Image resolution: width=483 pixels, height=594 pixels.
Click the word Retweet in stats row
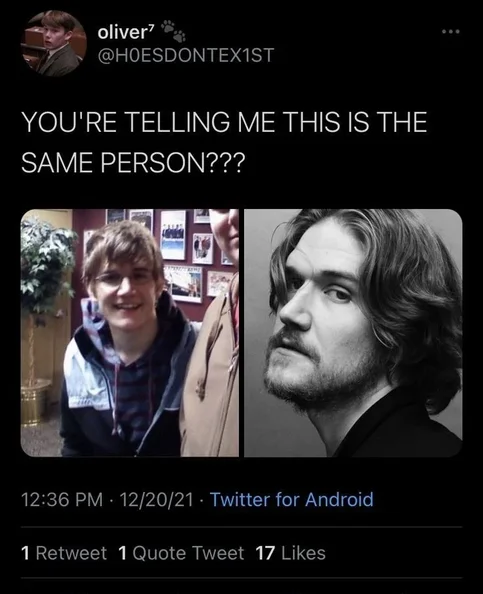(71, 553)
